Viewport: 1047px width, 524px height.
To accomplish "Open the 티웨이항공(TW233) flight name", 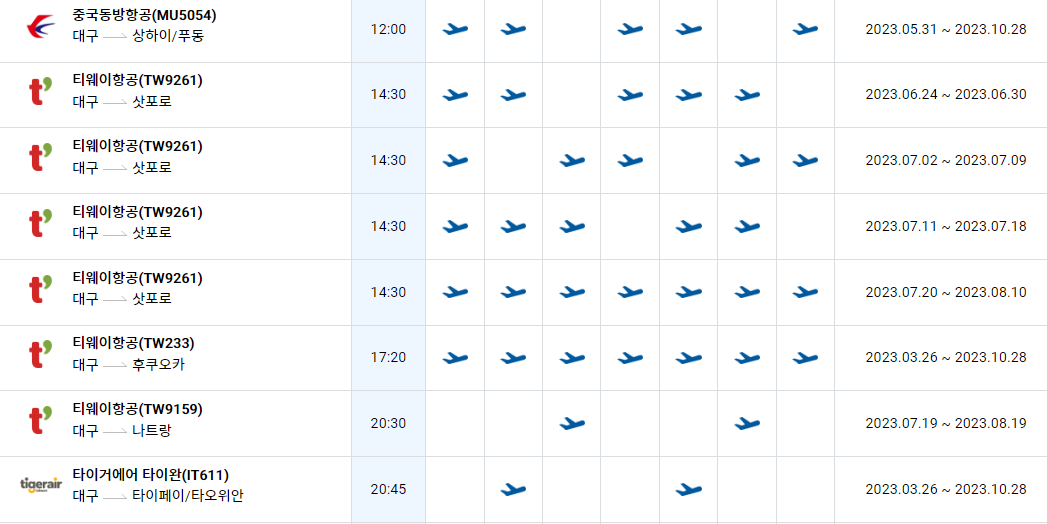I will coord(134,344).
